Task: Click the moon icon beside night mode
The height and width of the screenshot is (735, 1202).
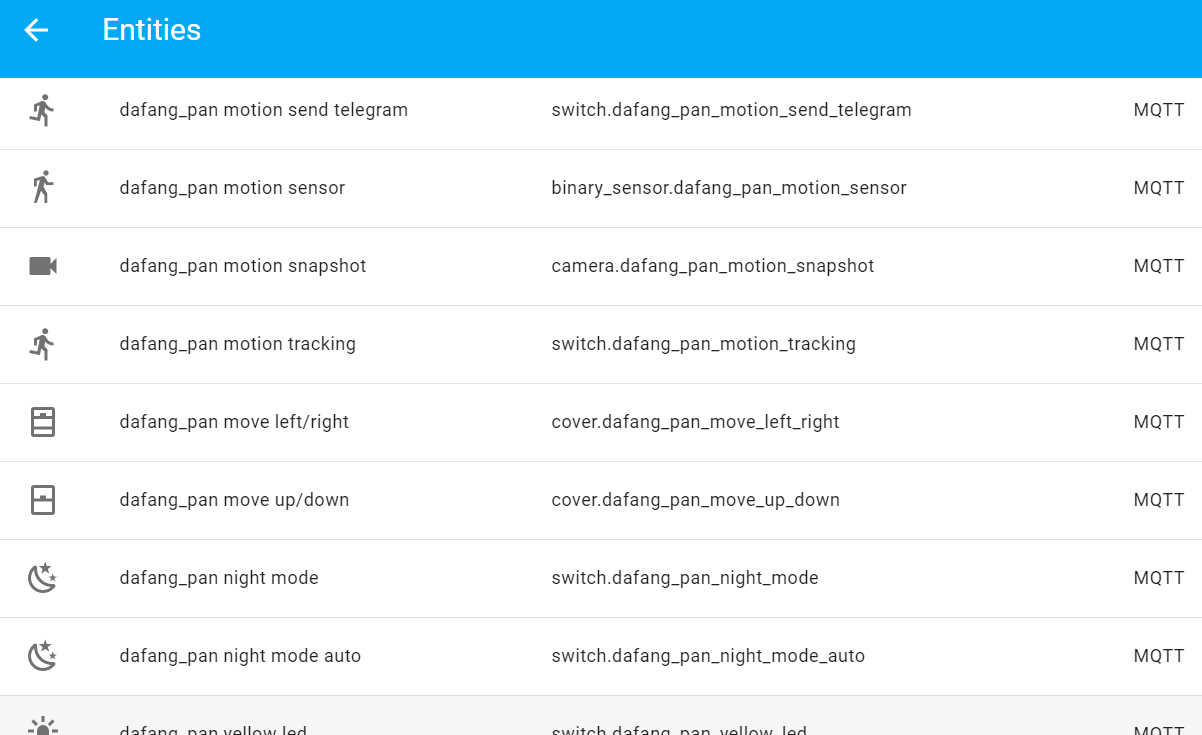Action: click(41, 578)
